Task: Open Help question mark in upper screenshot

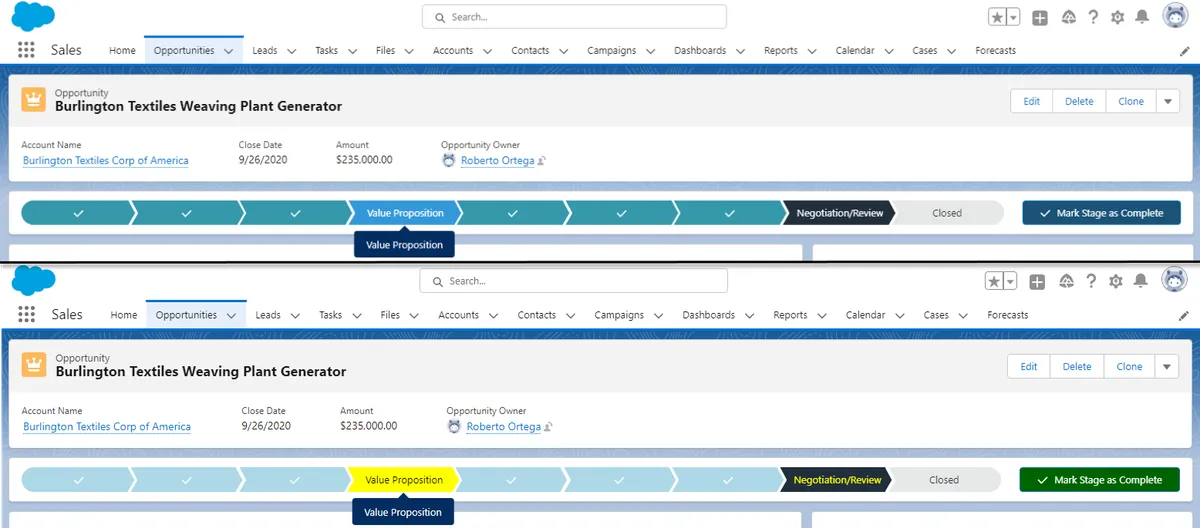Action: click(x=1094, y=17)
